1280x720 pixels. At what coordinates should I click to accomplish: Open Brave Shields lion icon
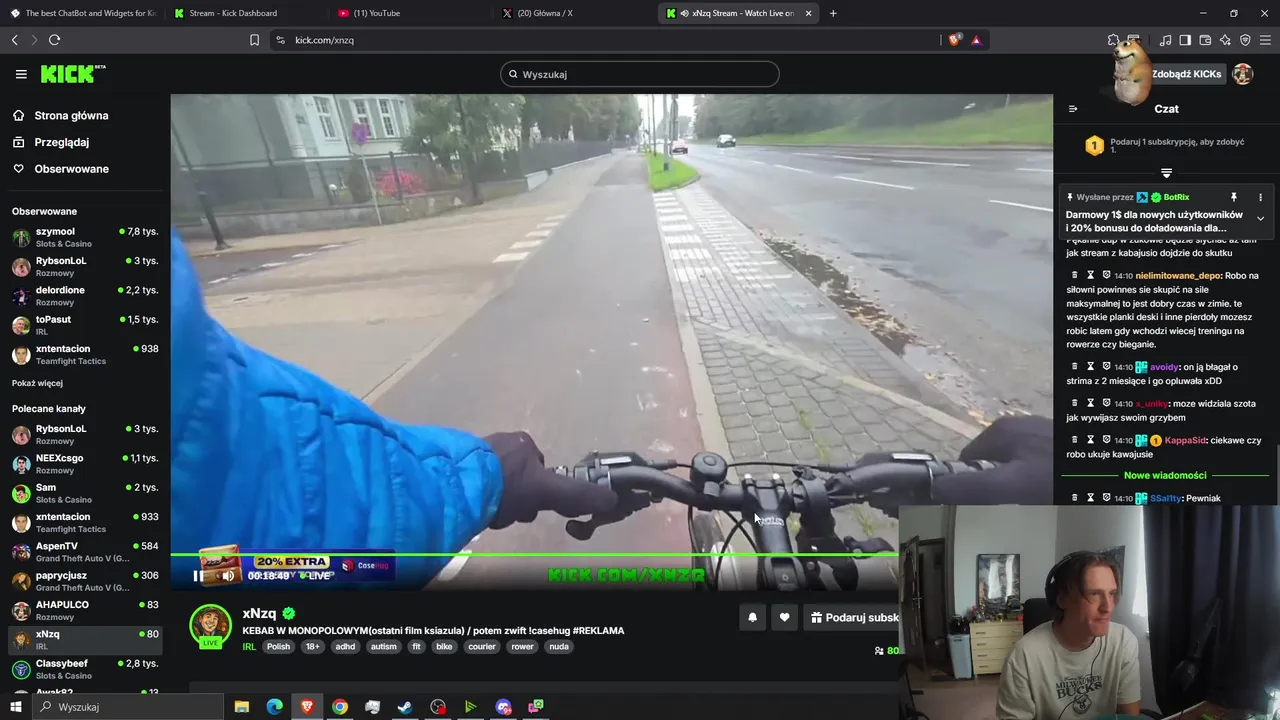pyautogui.click(x=954, y=40)
